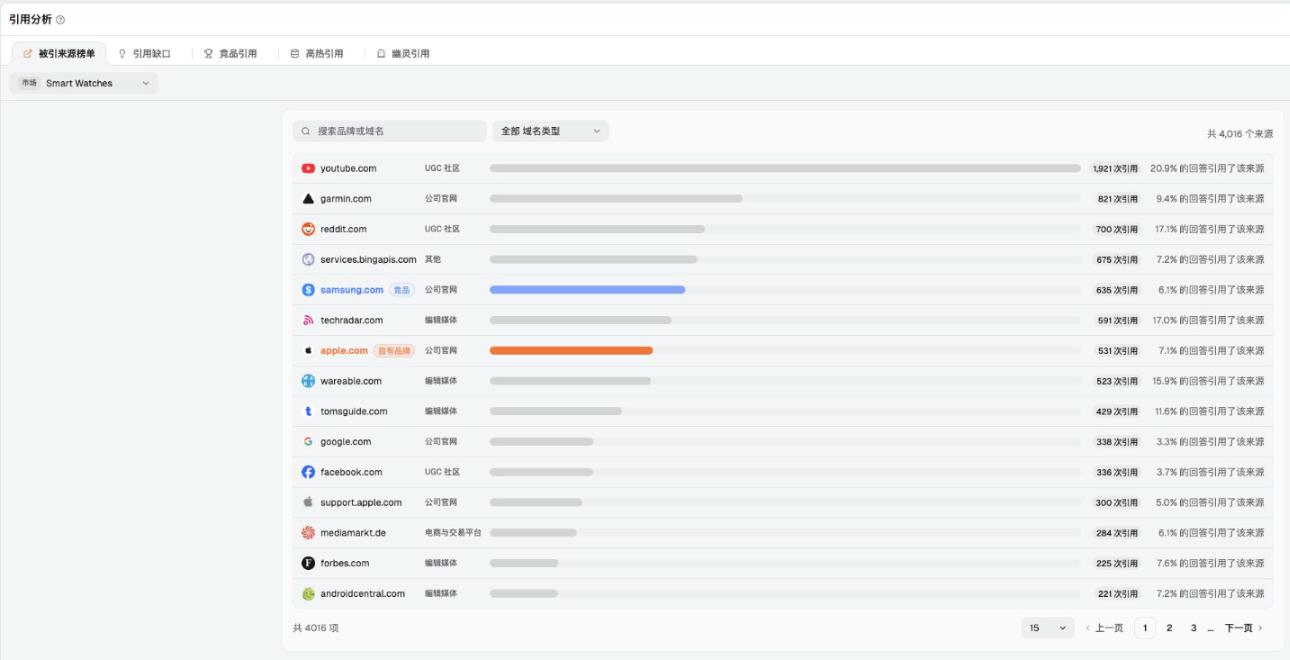1290x660 pixels.
Task: Click the youtube.com domain name
Action: [348, 169]
